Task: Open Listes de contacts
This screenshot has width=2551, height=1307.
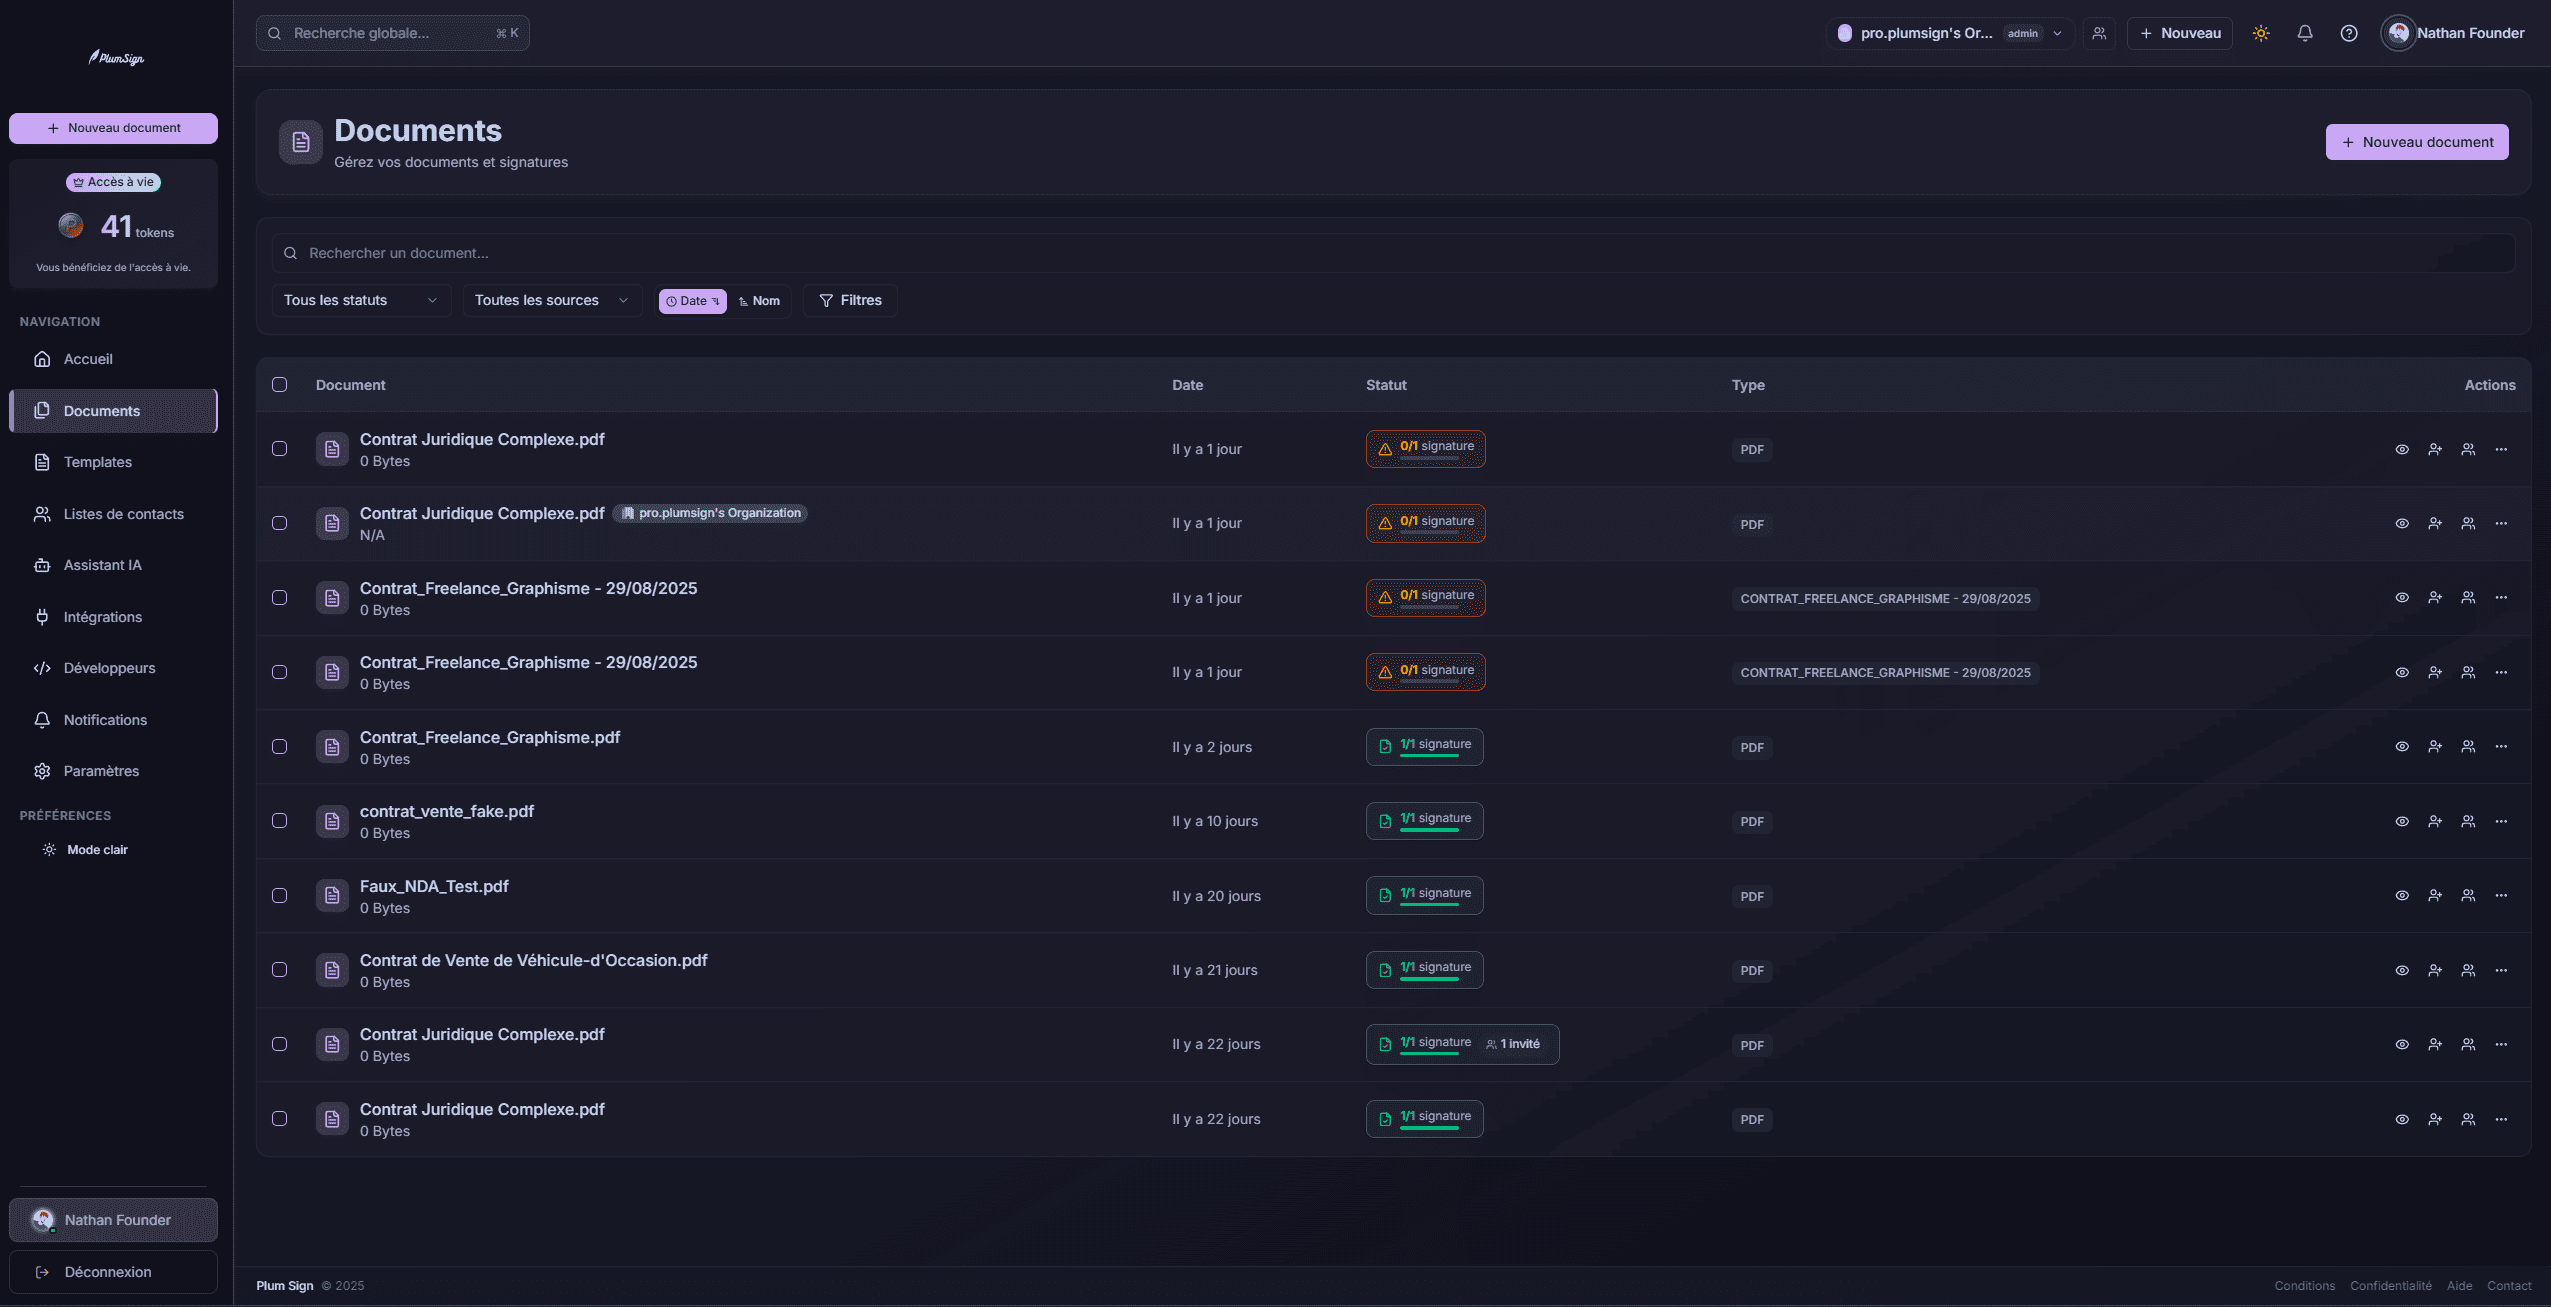Action: (x=113, y=515)
